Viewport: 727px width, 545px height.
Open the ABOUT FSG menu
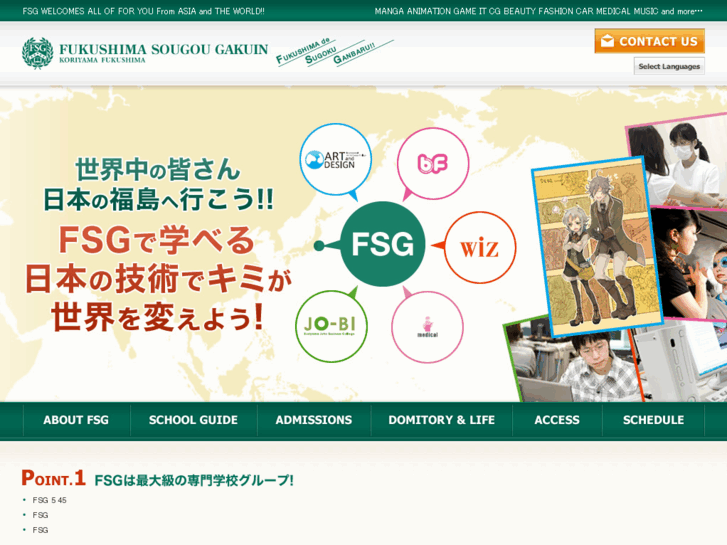(76, 420)
